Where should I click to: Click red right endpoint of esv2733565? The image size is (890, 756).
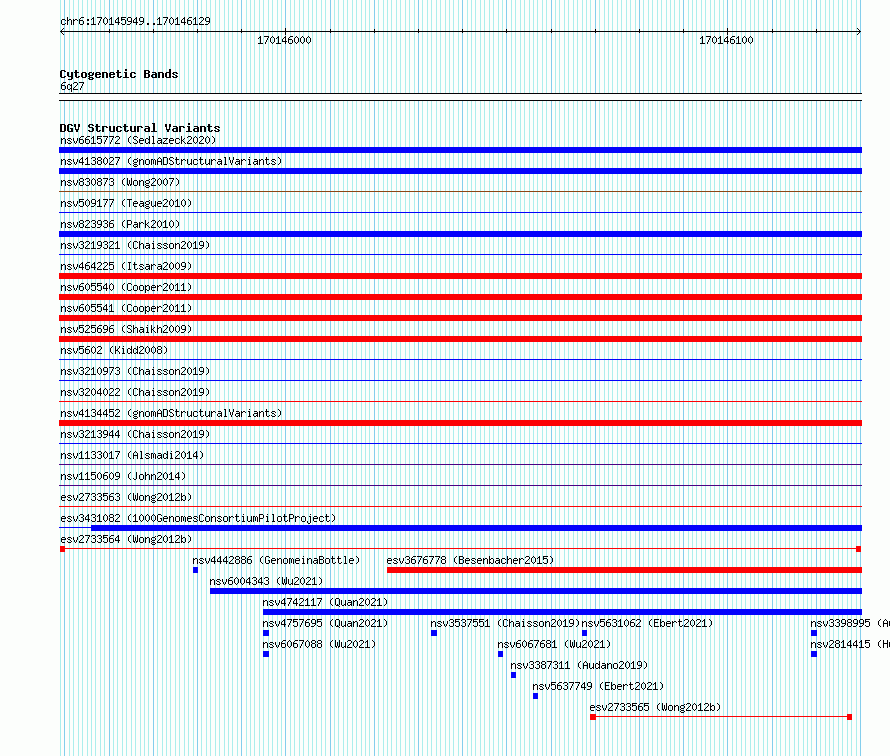point(849,717)
